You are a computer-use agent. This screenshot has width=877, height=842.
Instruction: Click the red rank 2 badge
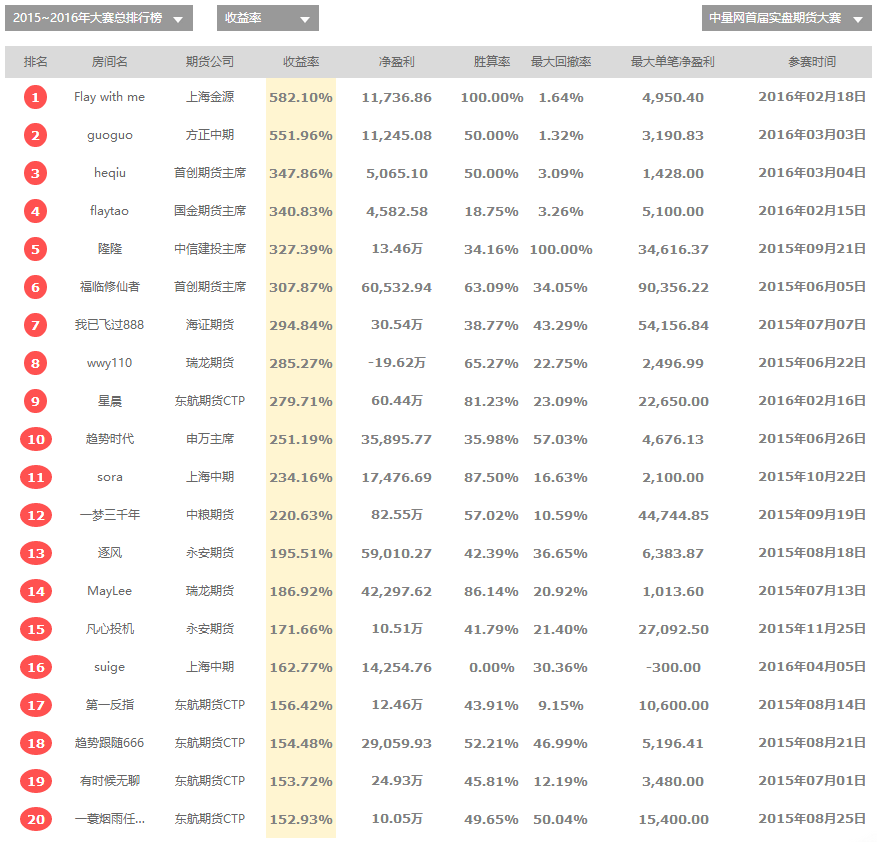point(35,135)
